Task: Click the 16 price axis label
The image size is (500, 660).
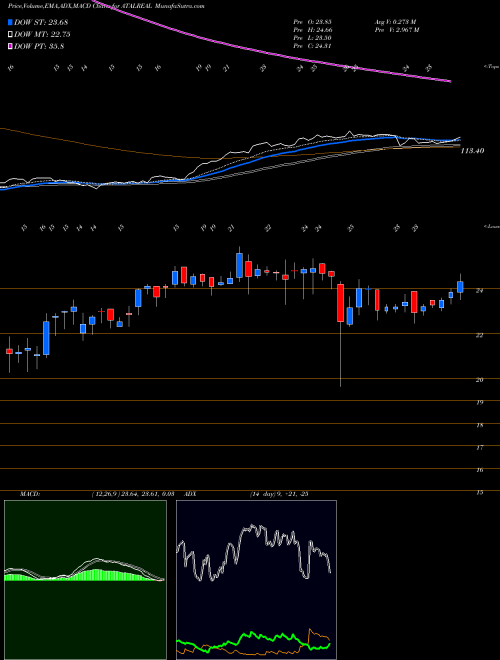Action: [479, 470]
